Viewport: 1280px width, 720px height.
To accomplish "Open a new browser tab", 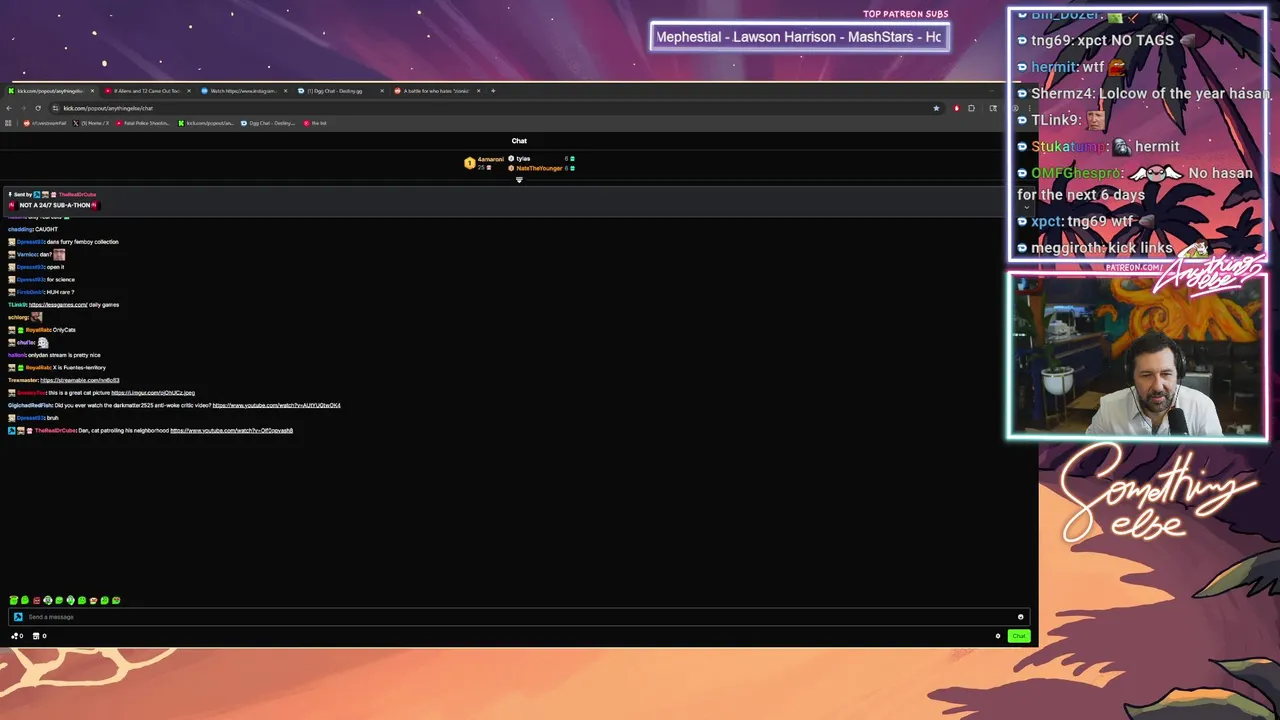I will click(x=493, y=91).
